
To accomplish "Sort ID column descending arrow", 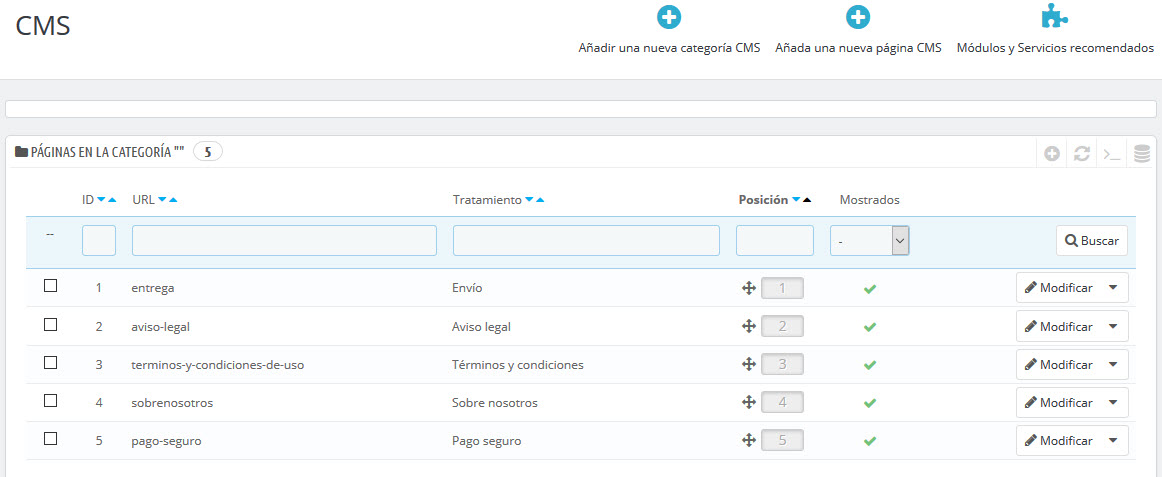I will pyautogui.click(x=102, y=200).
